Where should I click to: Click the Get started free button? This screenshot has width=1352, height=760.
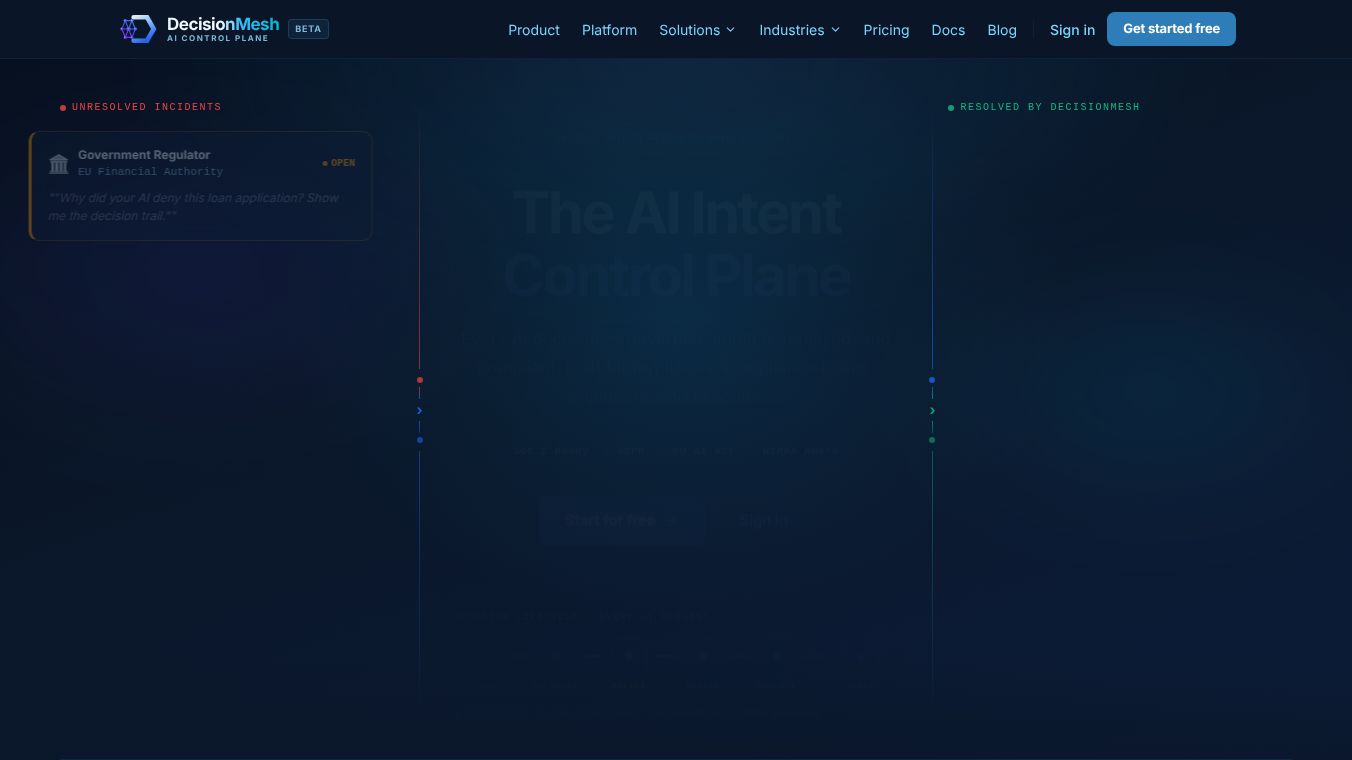1171,29
